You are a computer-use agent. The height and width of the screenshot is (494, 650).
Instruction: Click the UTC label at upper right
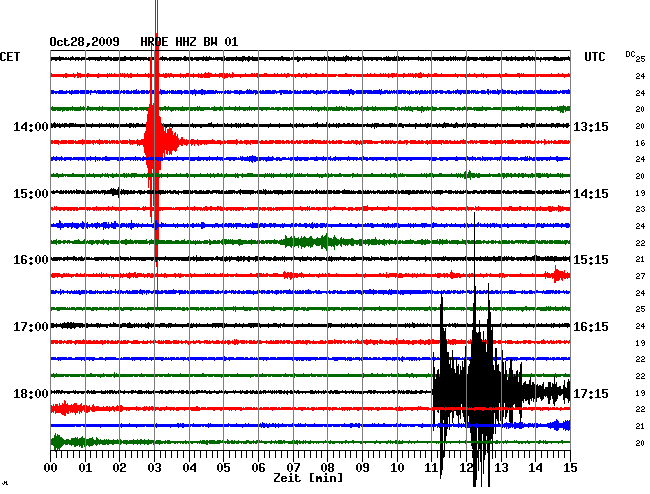(x=594, y=57)
